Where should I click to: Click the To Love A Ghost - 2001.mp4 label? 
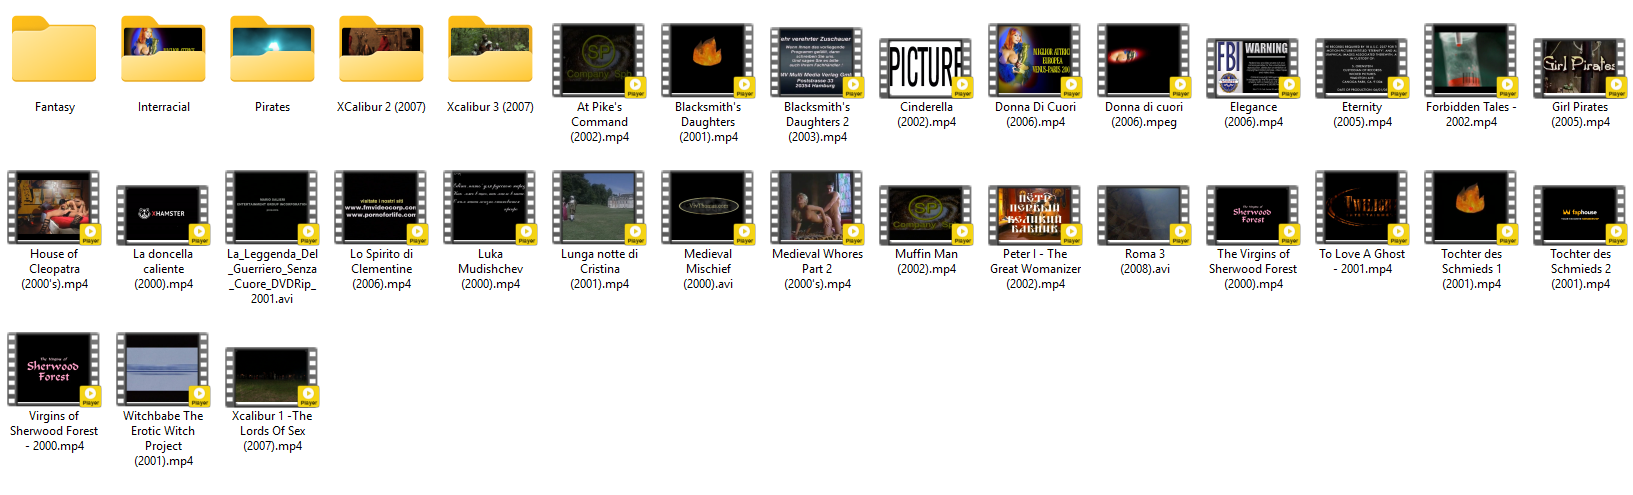1362,262
